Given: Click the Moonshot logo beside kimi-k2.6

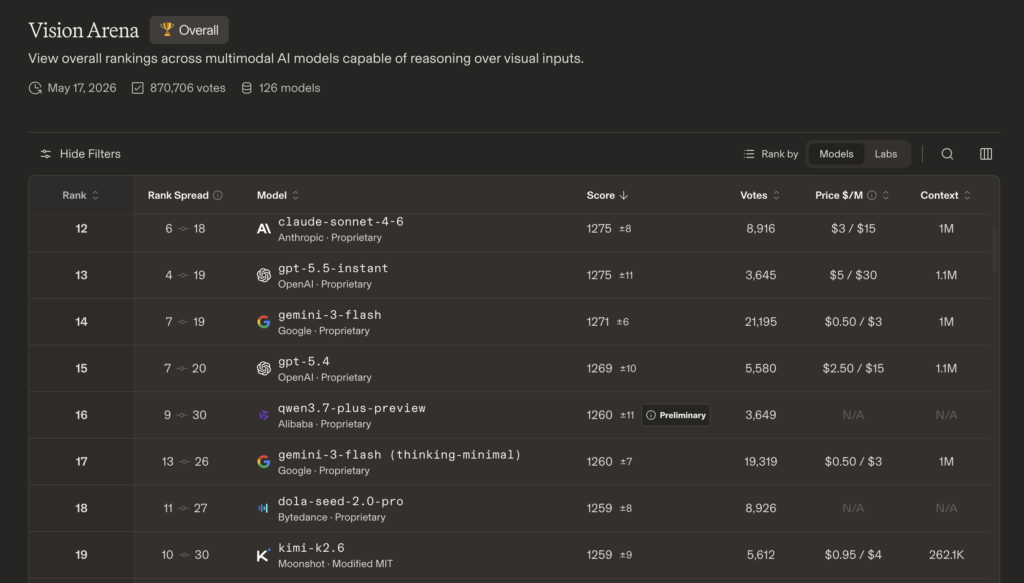Looking at the screenshot, I should click(264, 555).
